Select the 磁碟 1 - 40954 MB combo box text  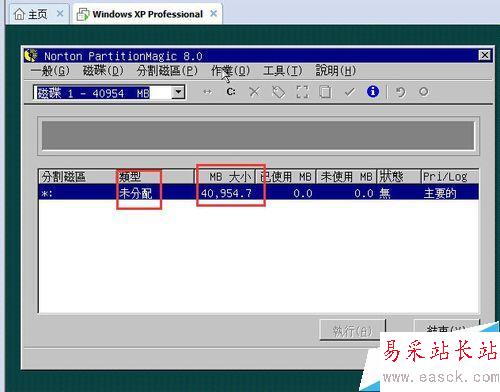tap(93, 93)
